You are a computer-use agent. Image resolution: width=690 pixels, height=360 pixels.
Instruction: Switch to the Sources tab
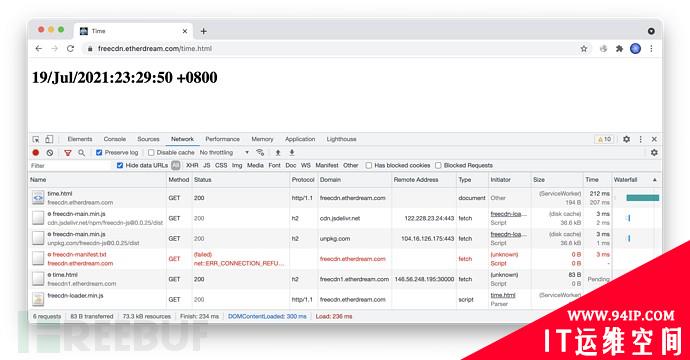tap(148, 139)
